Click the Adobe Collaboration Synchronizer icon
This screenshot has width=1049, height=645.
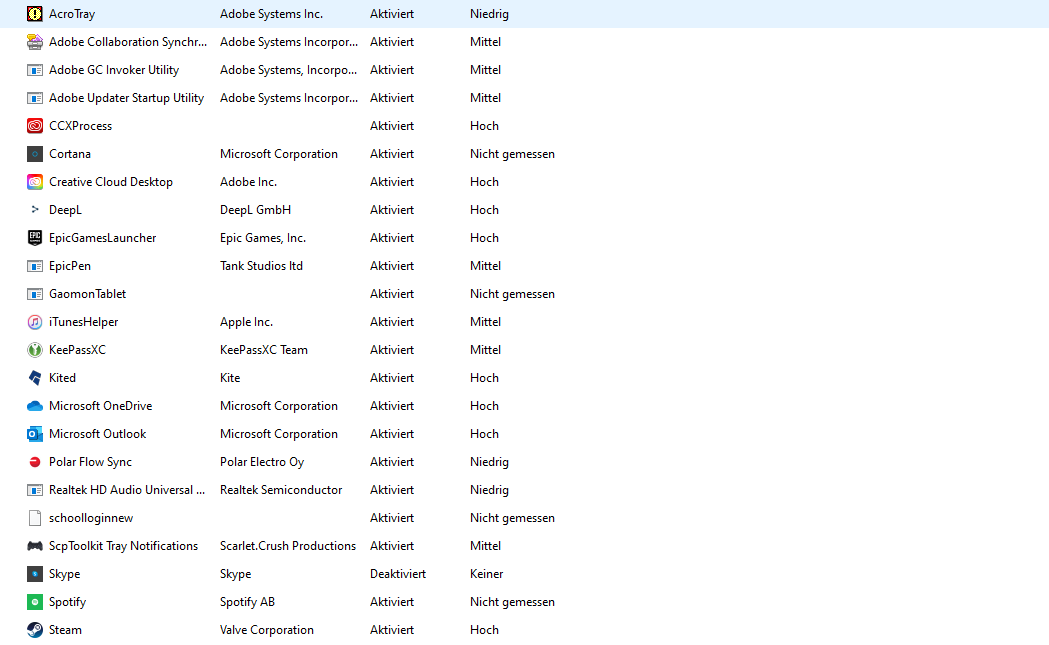click(x=35, y=41)
